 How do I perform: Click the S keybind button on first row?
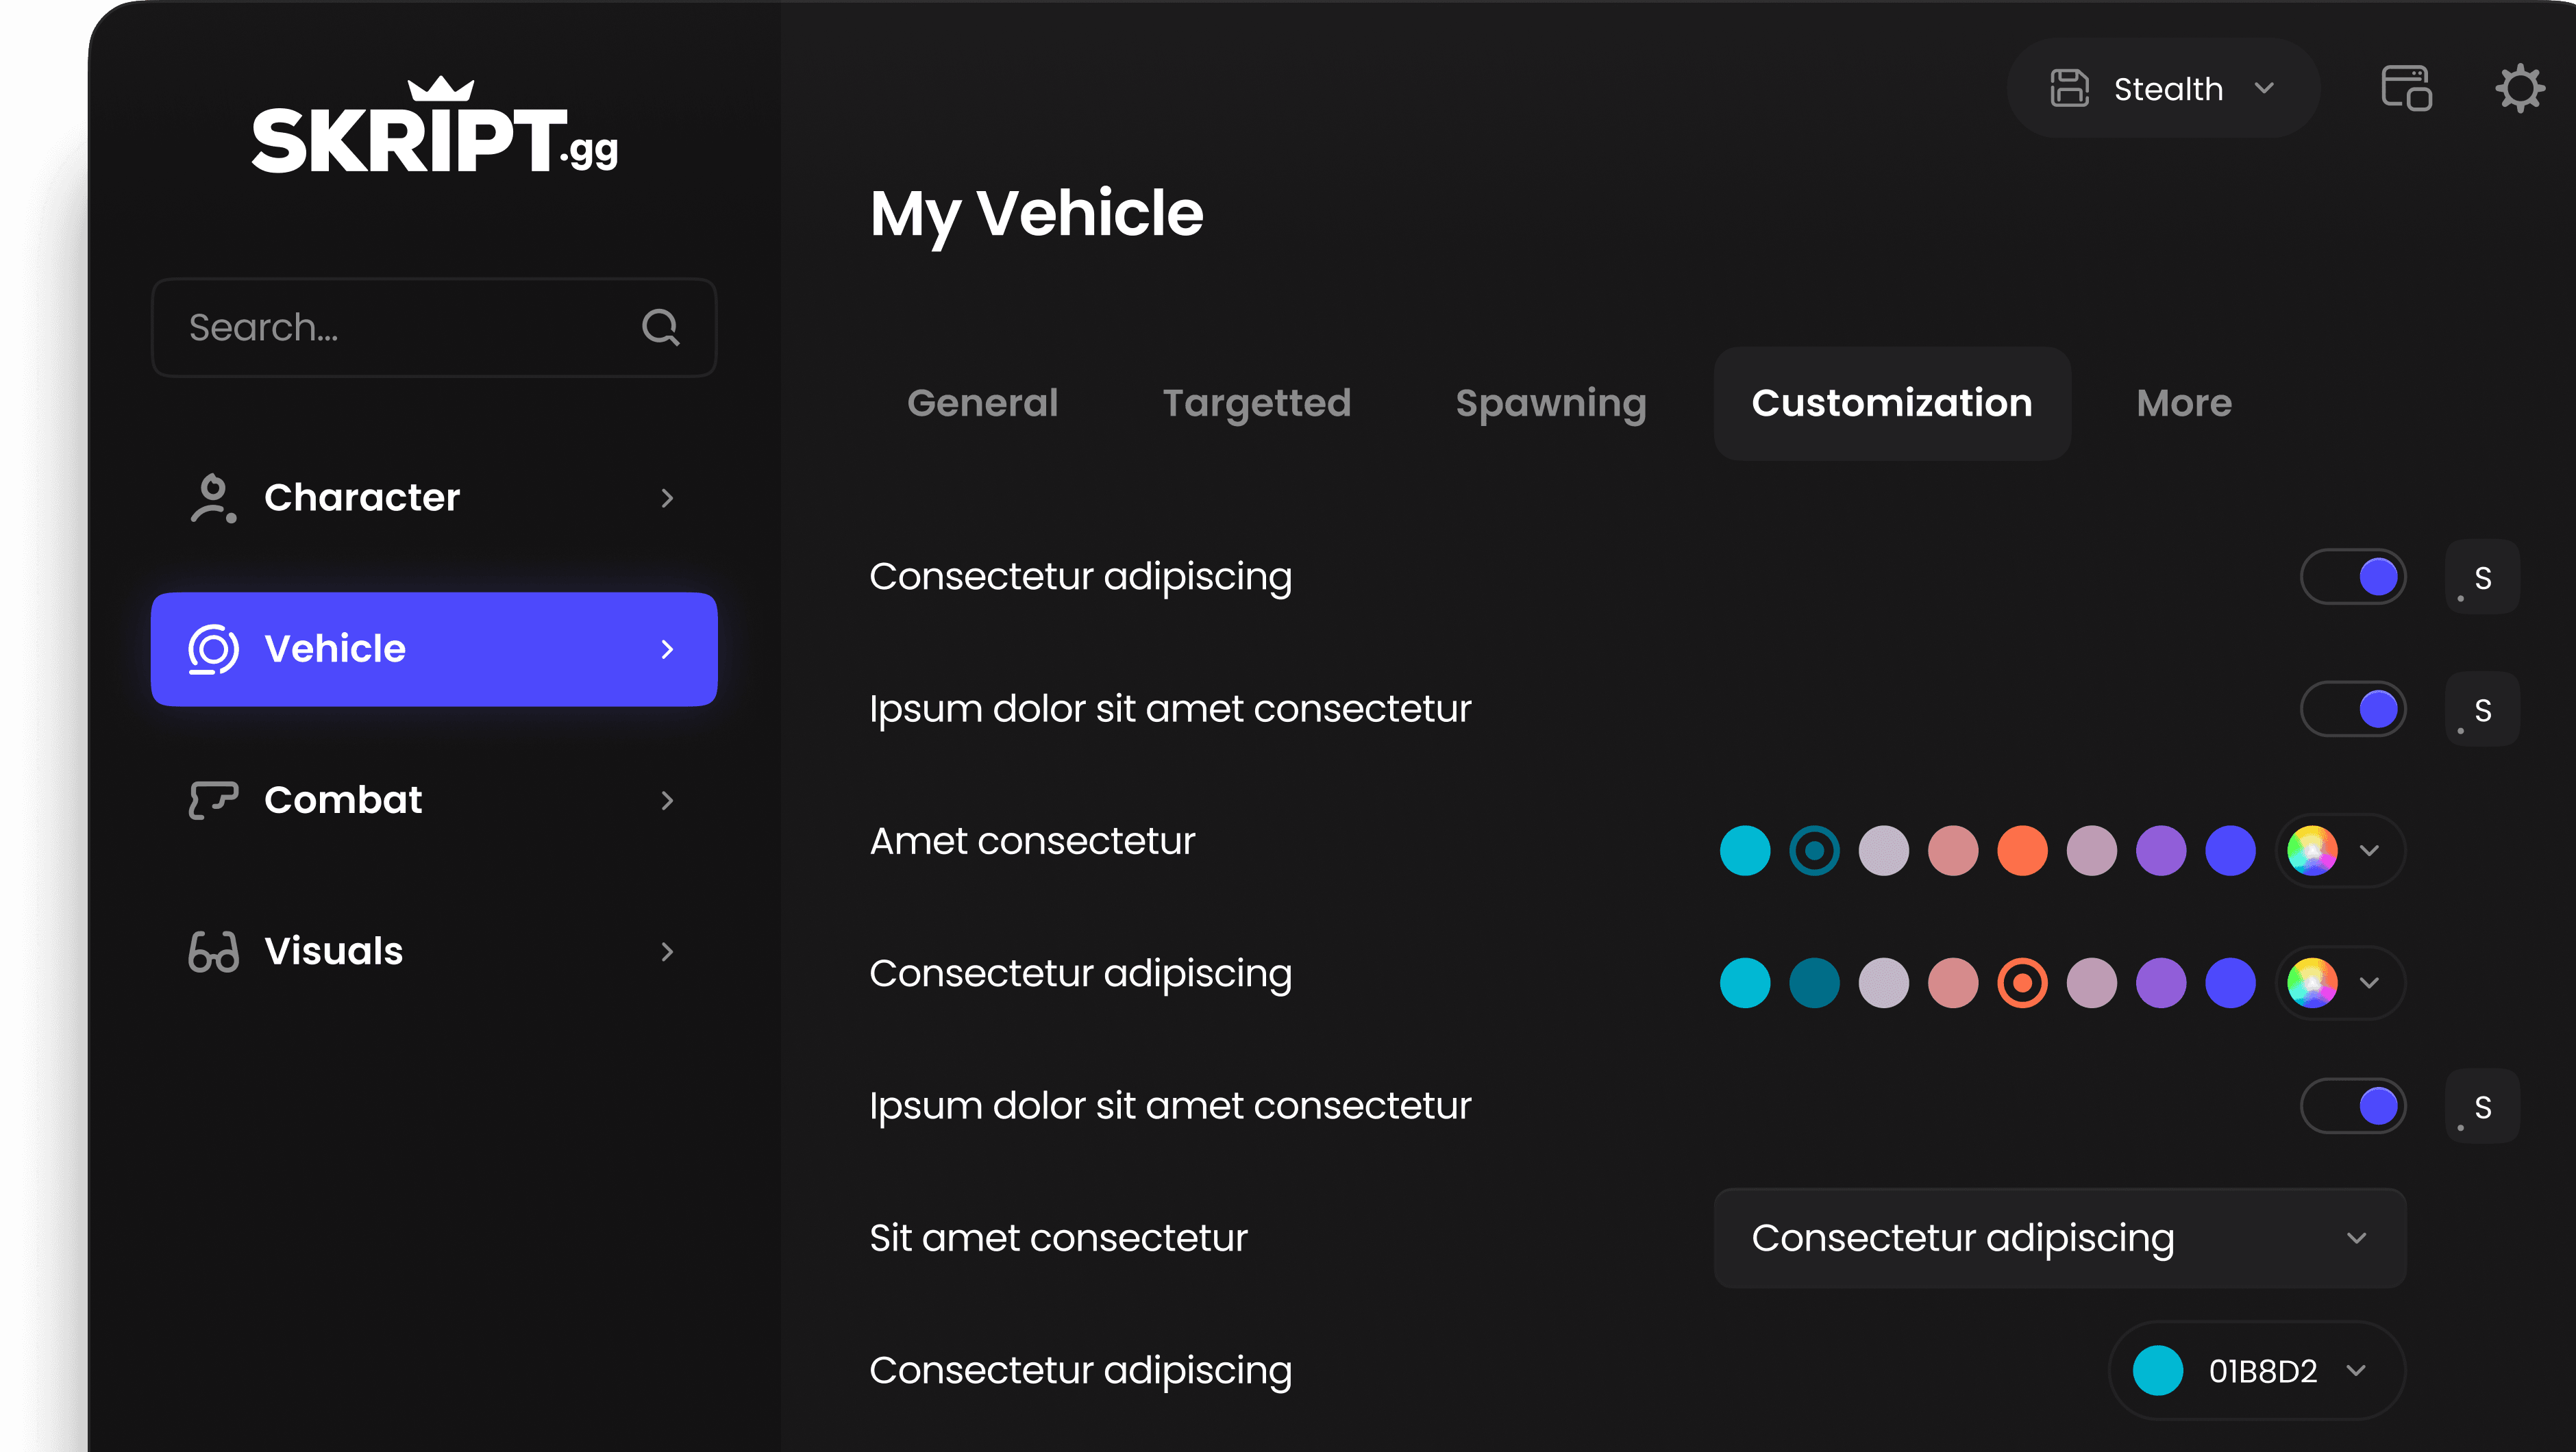(2481, 577)
